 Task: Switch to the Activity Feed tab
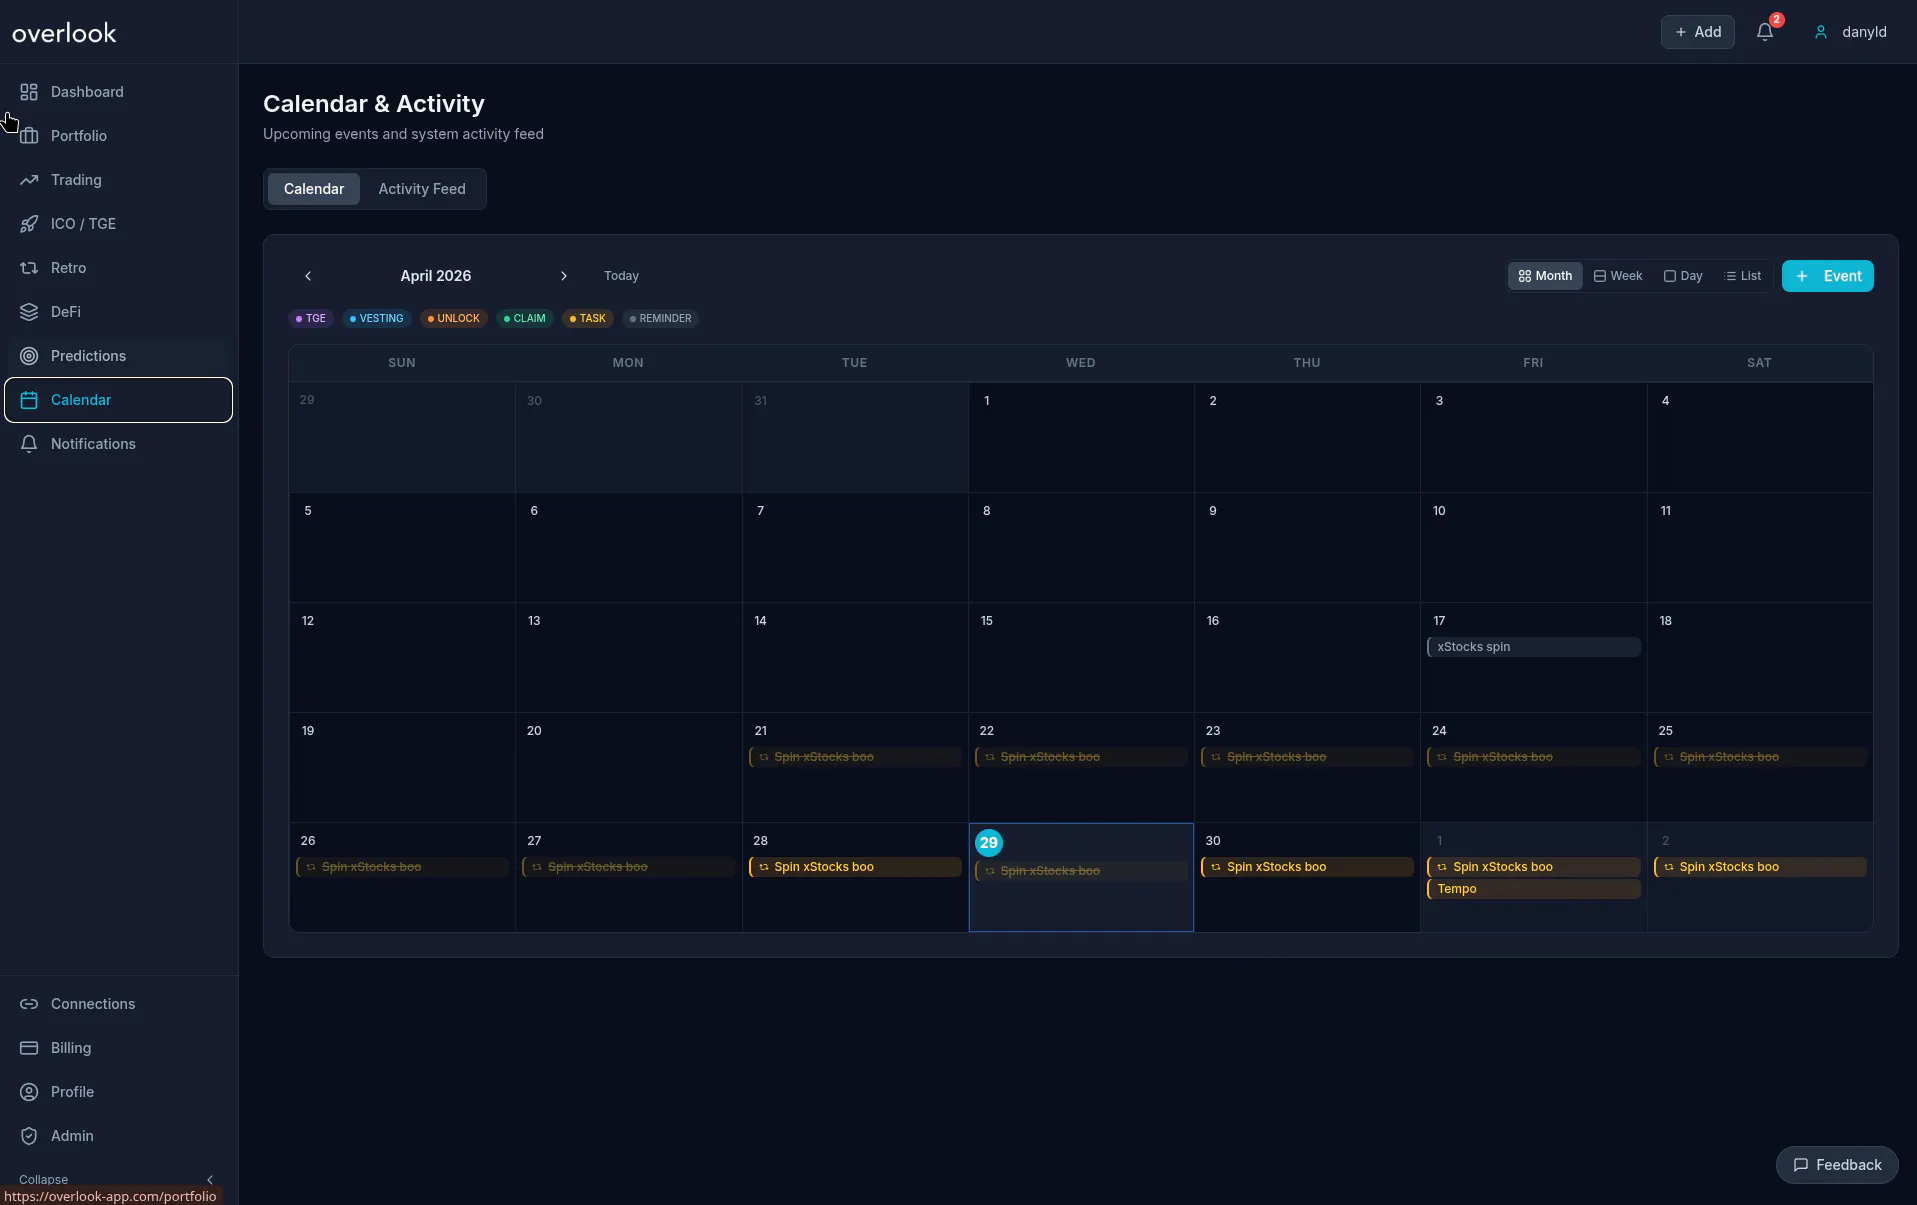click(422, 189)
